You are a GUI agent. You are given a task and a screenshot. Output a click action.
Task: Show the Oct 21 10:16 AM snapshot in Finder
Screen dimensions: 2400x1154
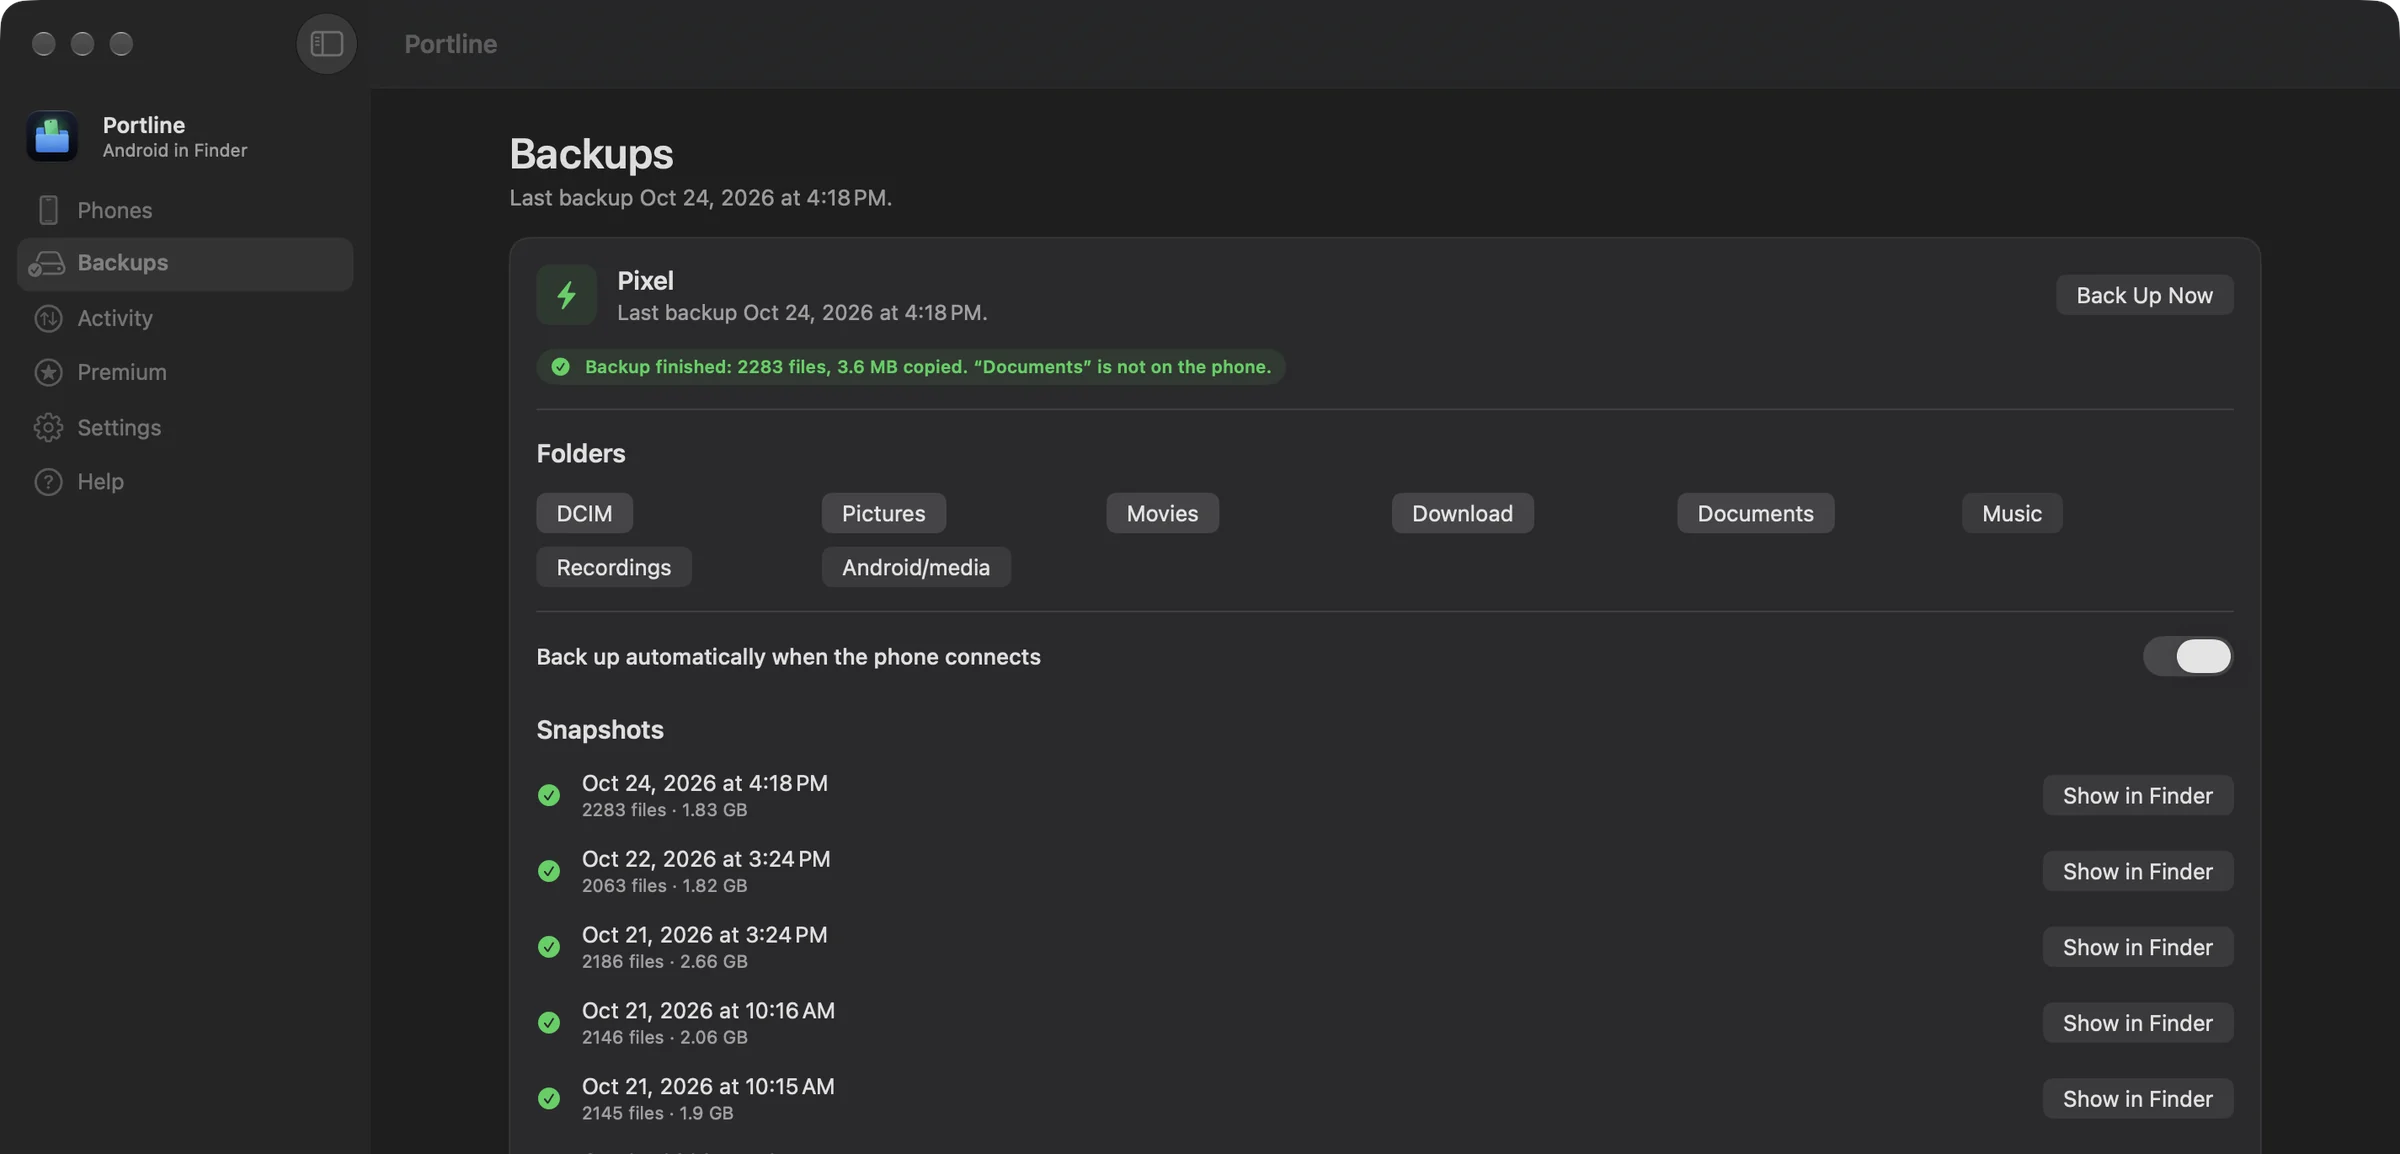point(2137,1023)
